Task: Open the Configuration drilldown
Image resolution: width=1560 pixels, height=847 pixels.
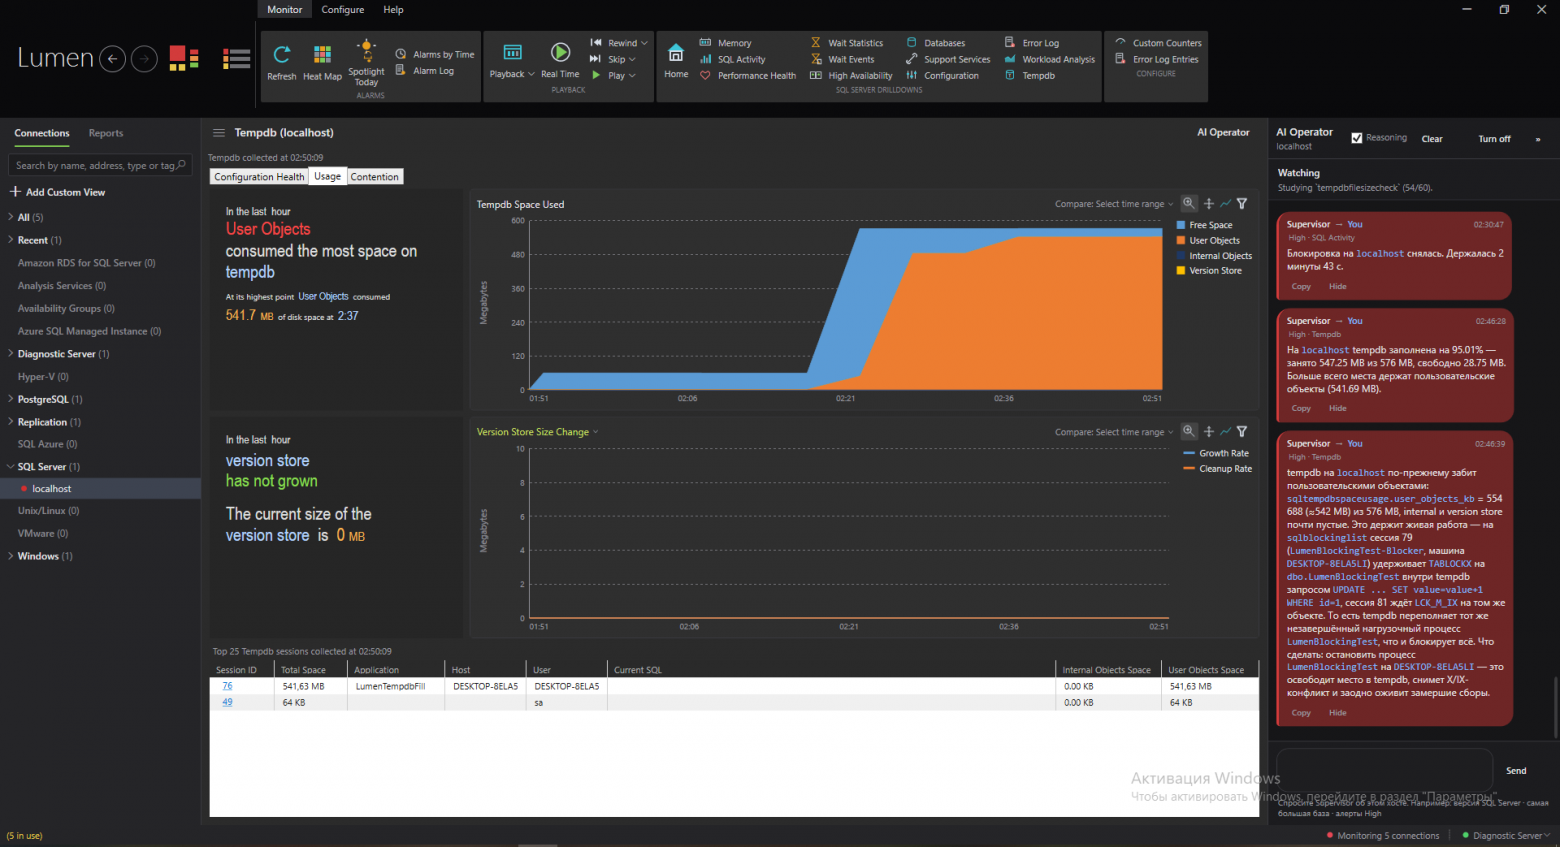Action: [942, 75]
